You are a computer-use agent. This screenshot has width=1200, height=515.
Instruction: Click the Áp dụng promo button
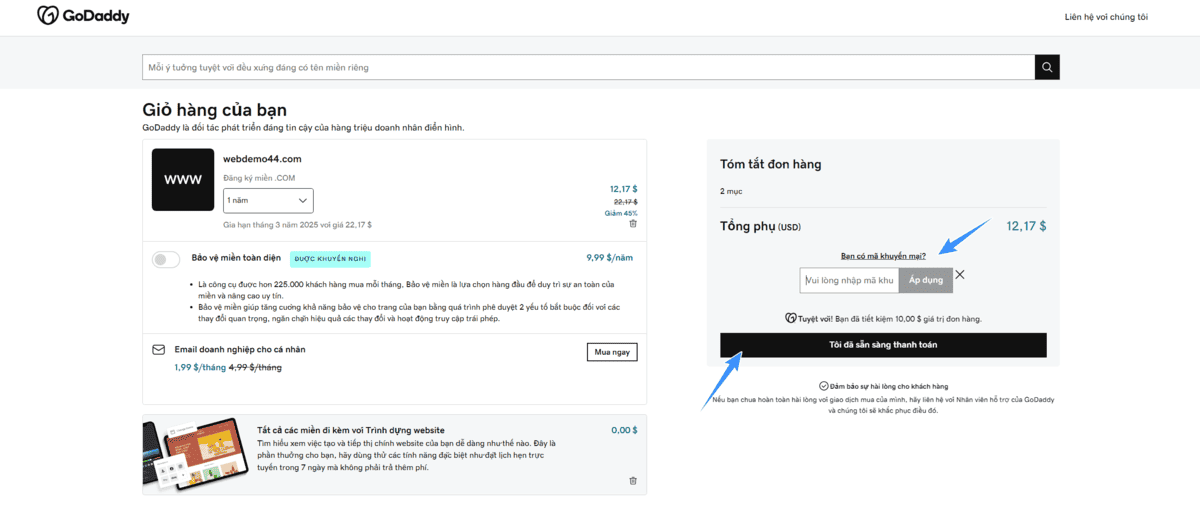tap(926, 280)
